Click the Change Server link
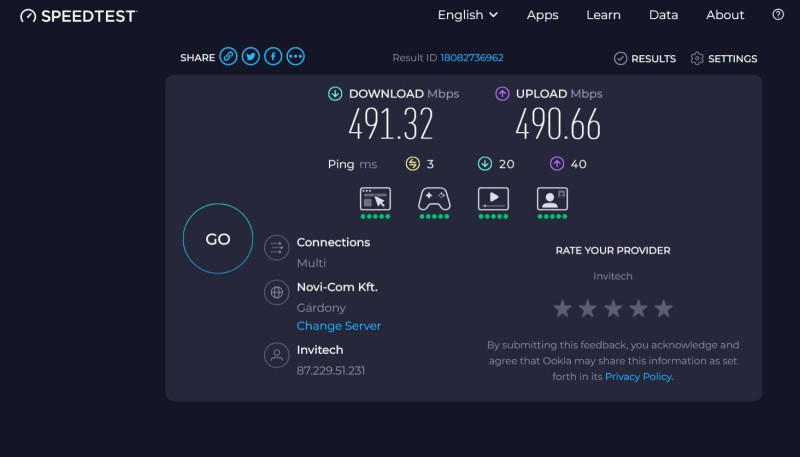 tap(339, 326)
